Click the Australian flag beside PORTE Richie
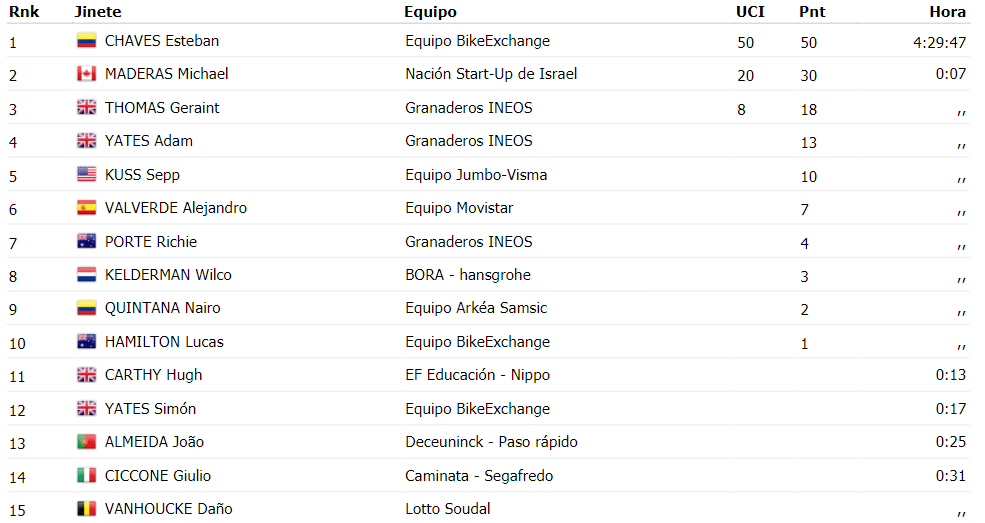985x523 pixels. (86, 242)
